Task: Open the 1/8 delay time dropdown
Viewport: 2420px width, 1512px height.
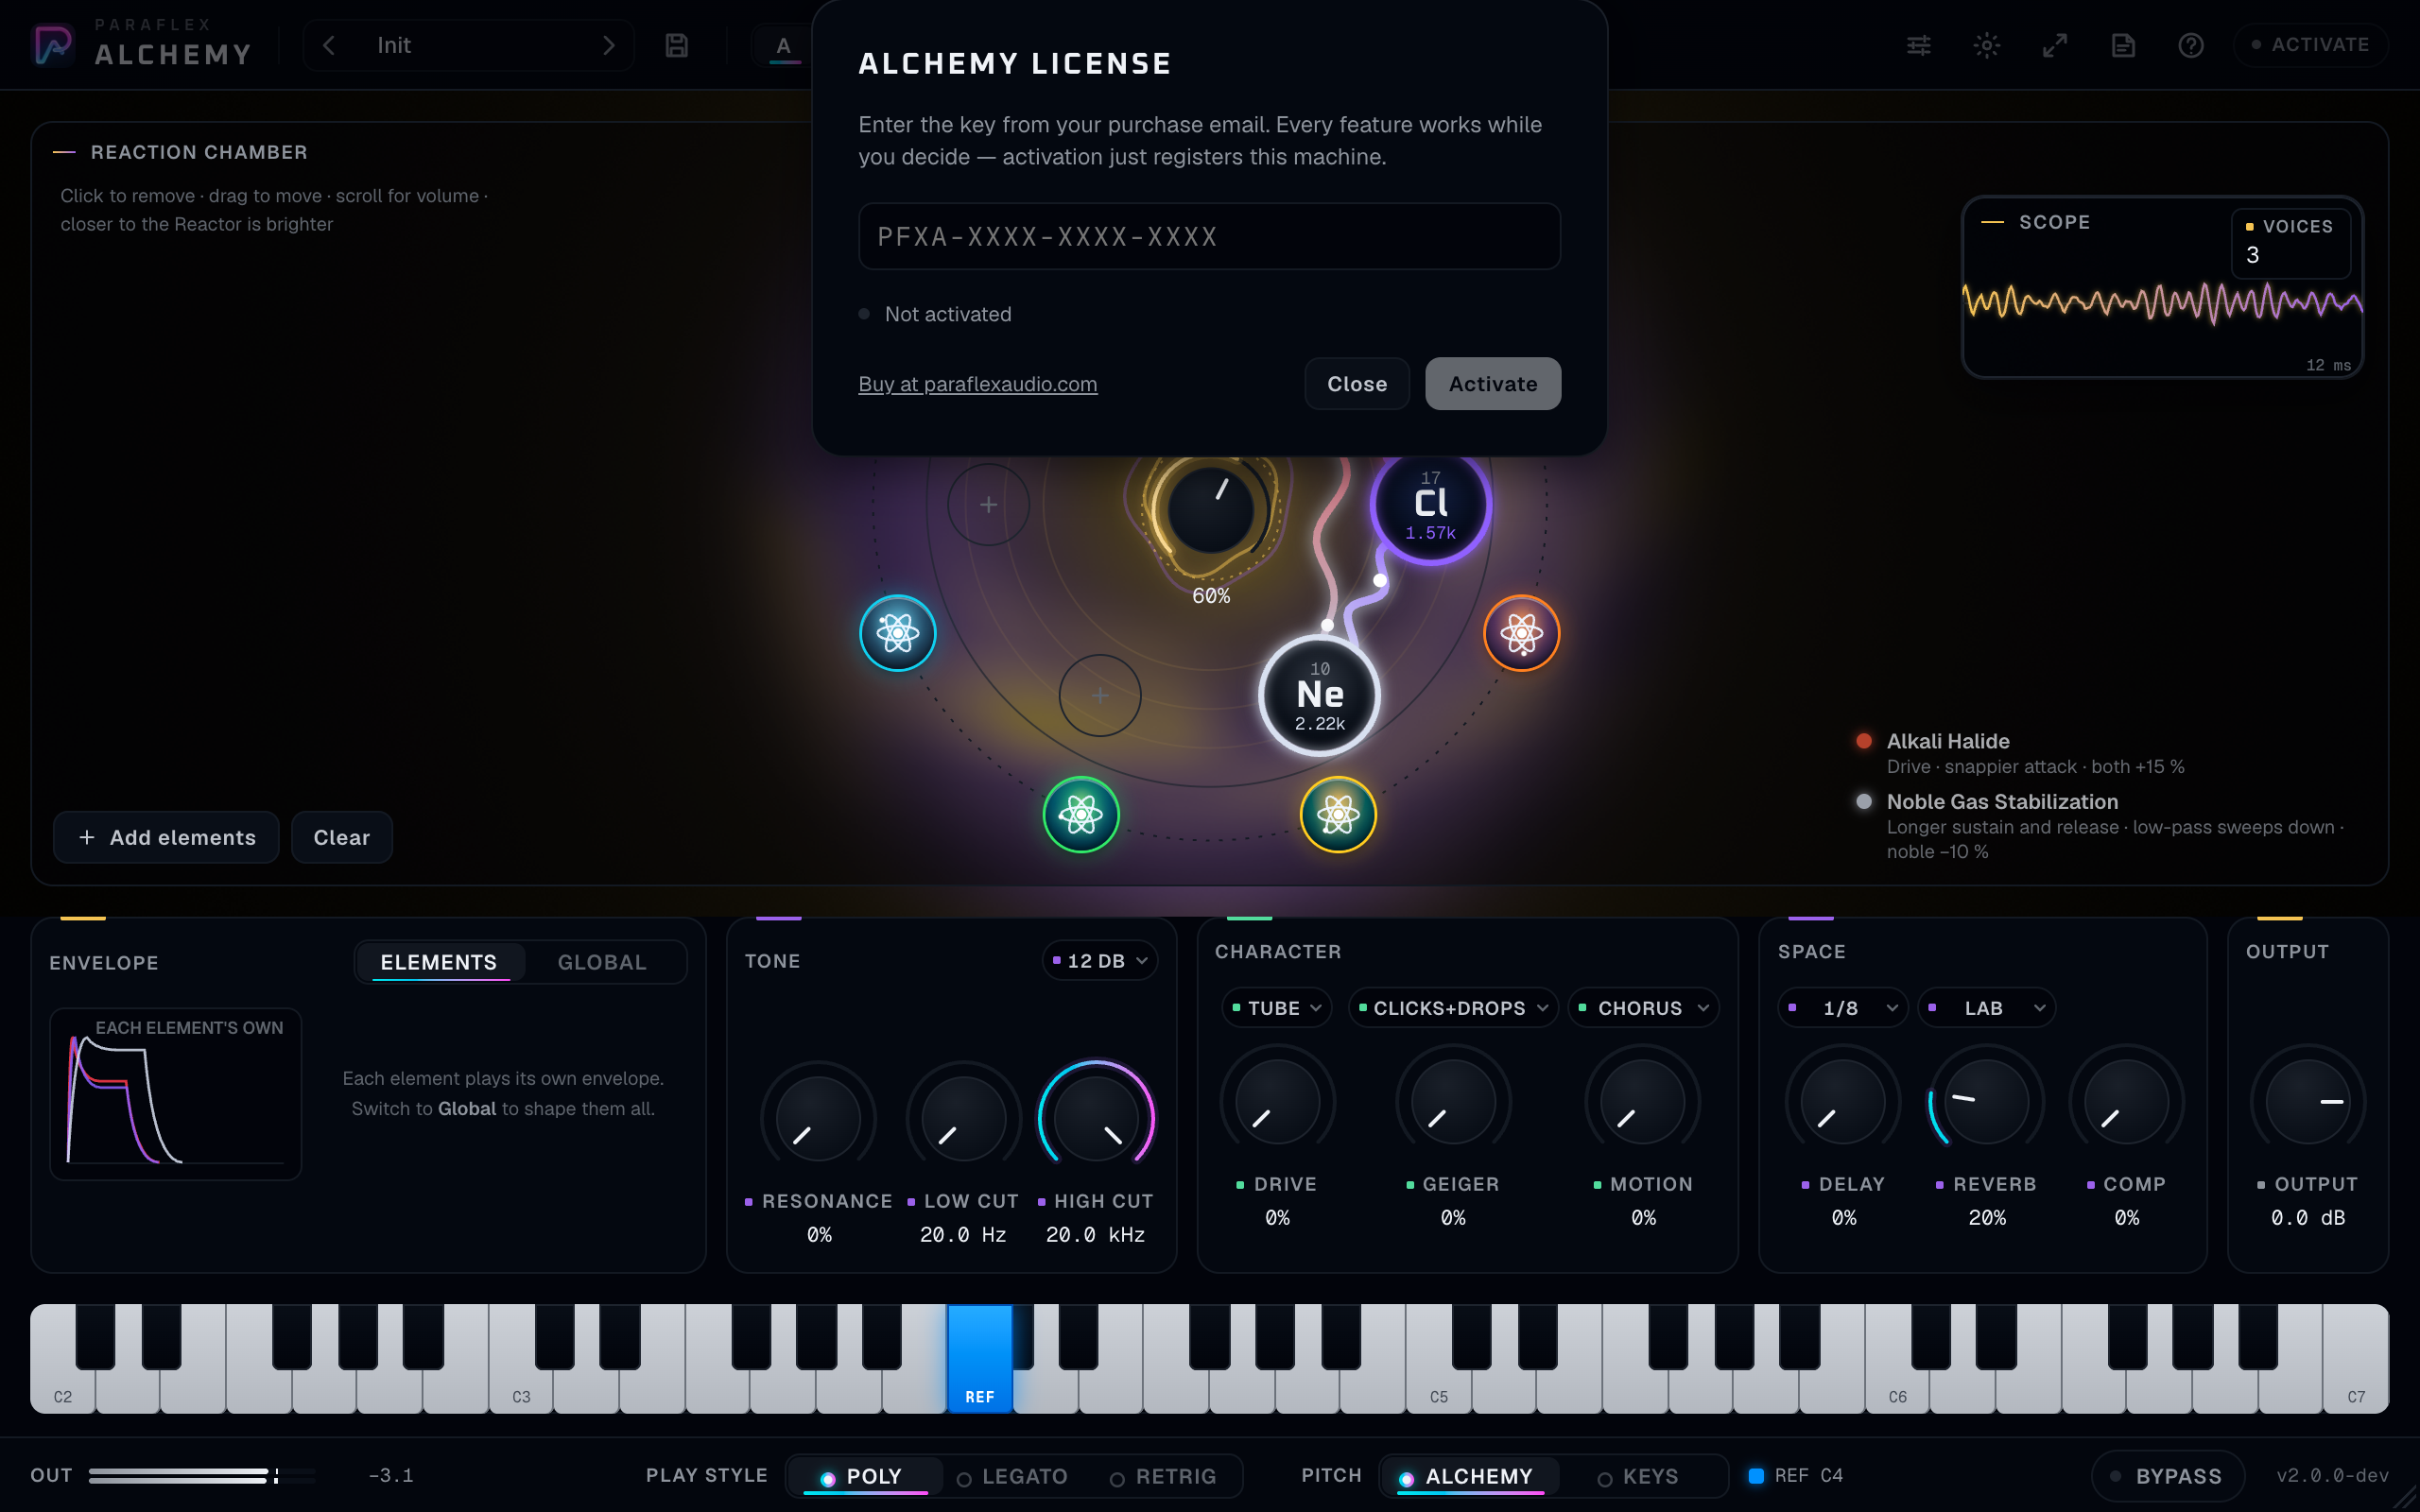Action: point(1843,1008)
